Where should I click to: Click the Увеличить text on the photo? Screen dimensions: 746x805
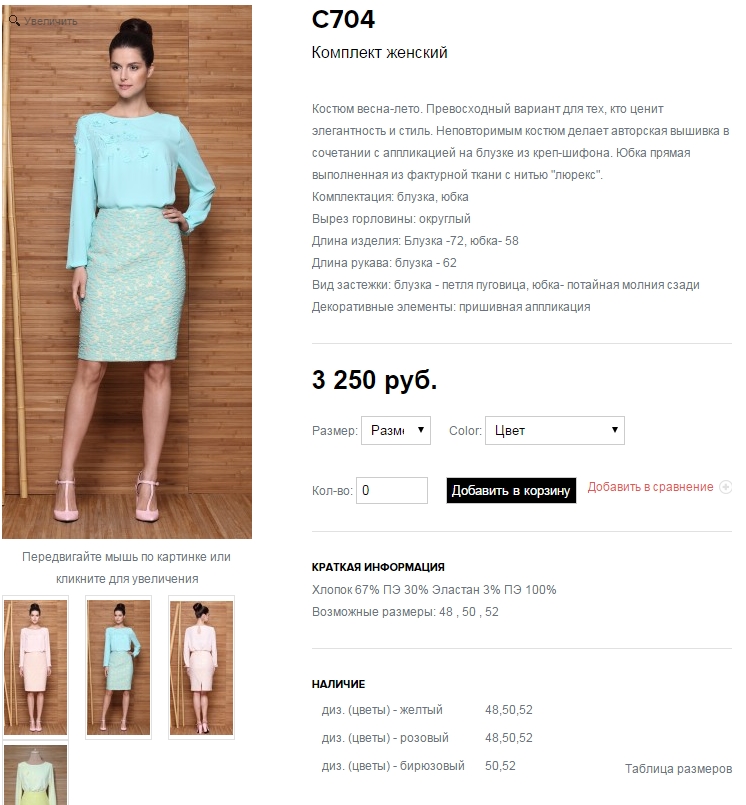click(x=51, y=22)
